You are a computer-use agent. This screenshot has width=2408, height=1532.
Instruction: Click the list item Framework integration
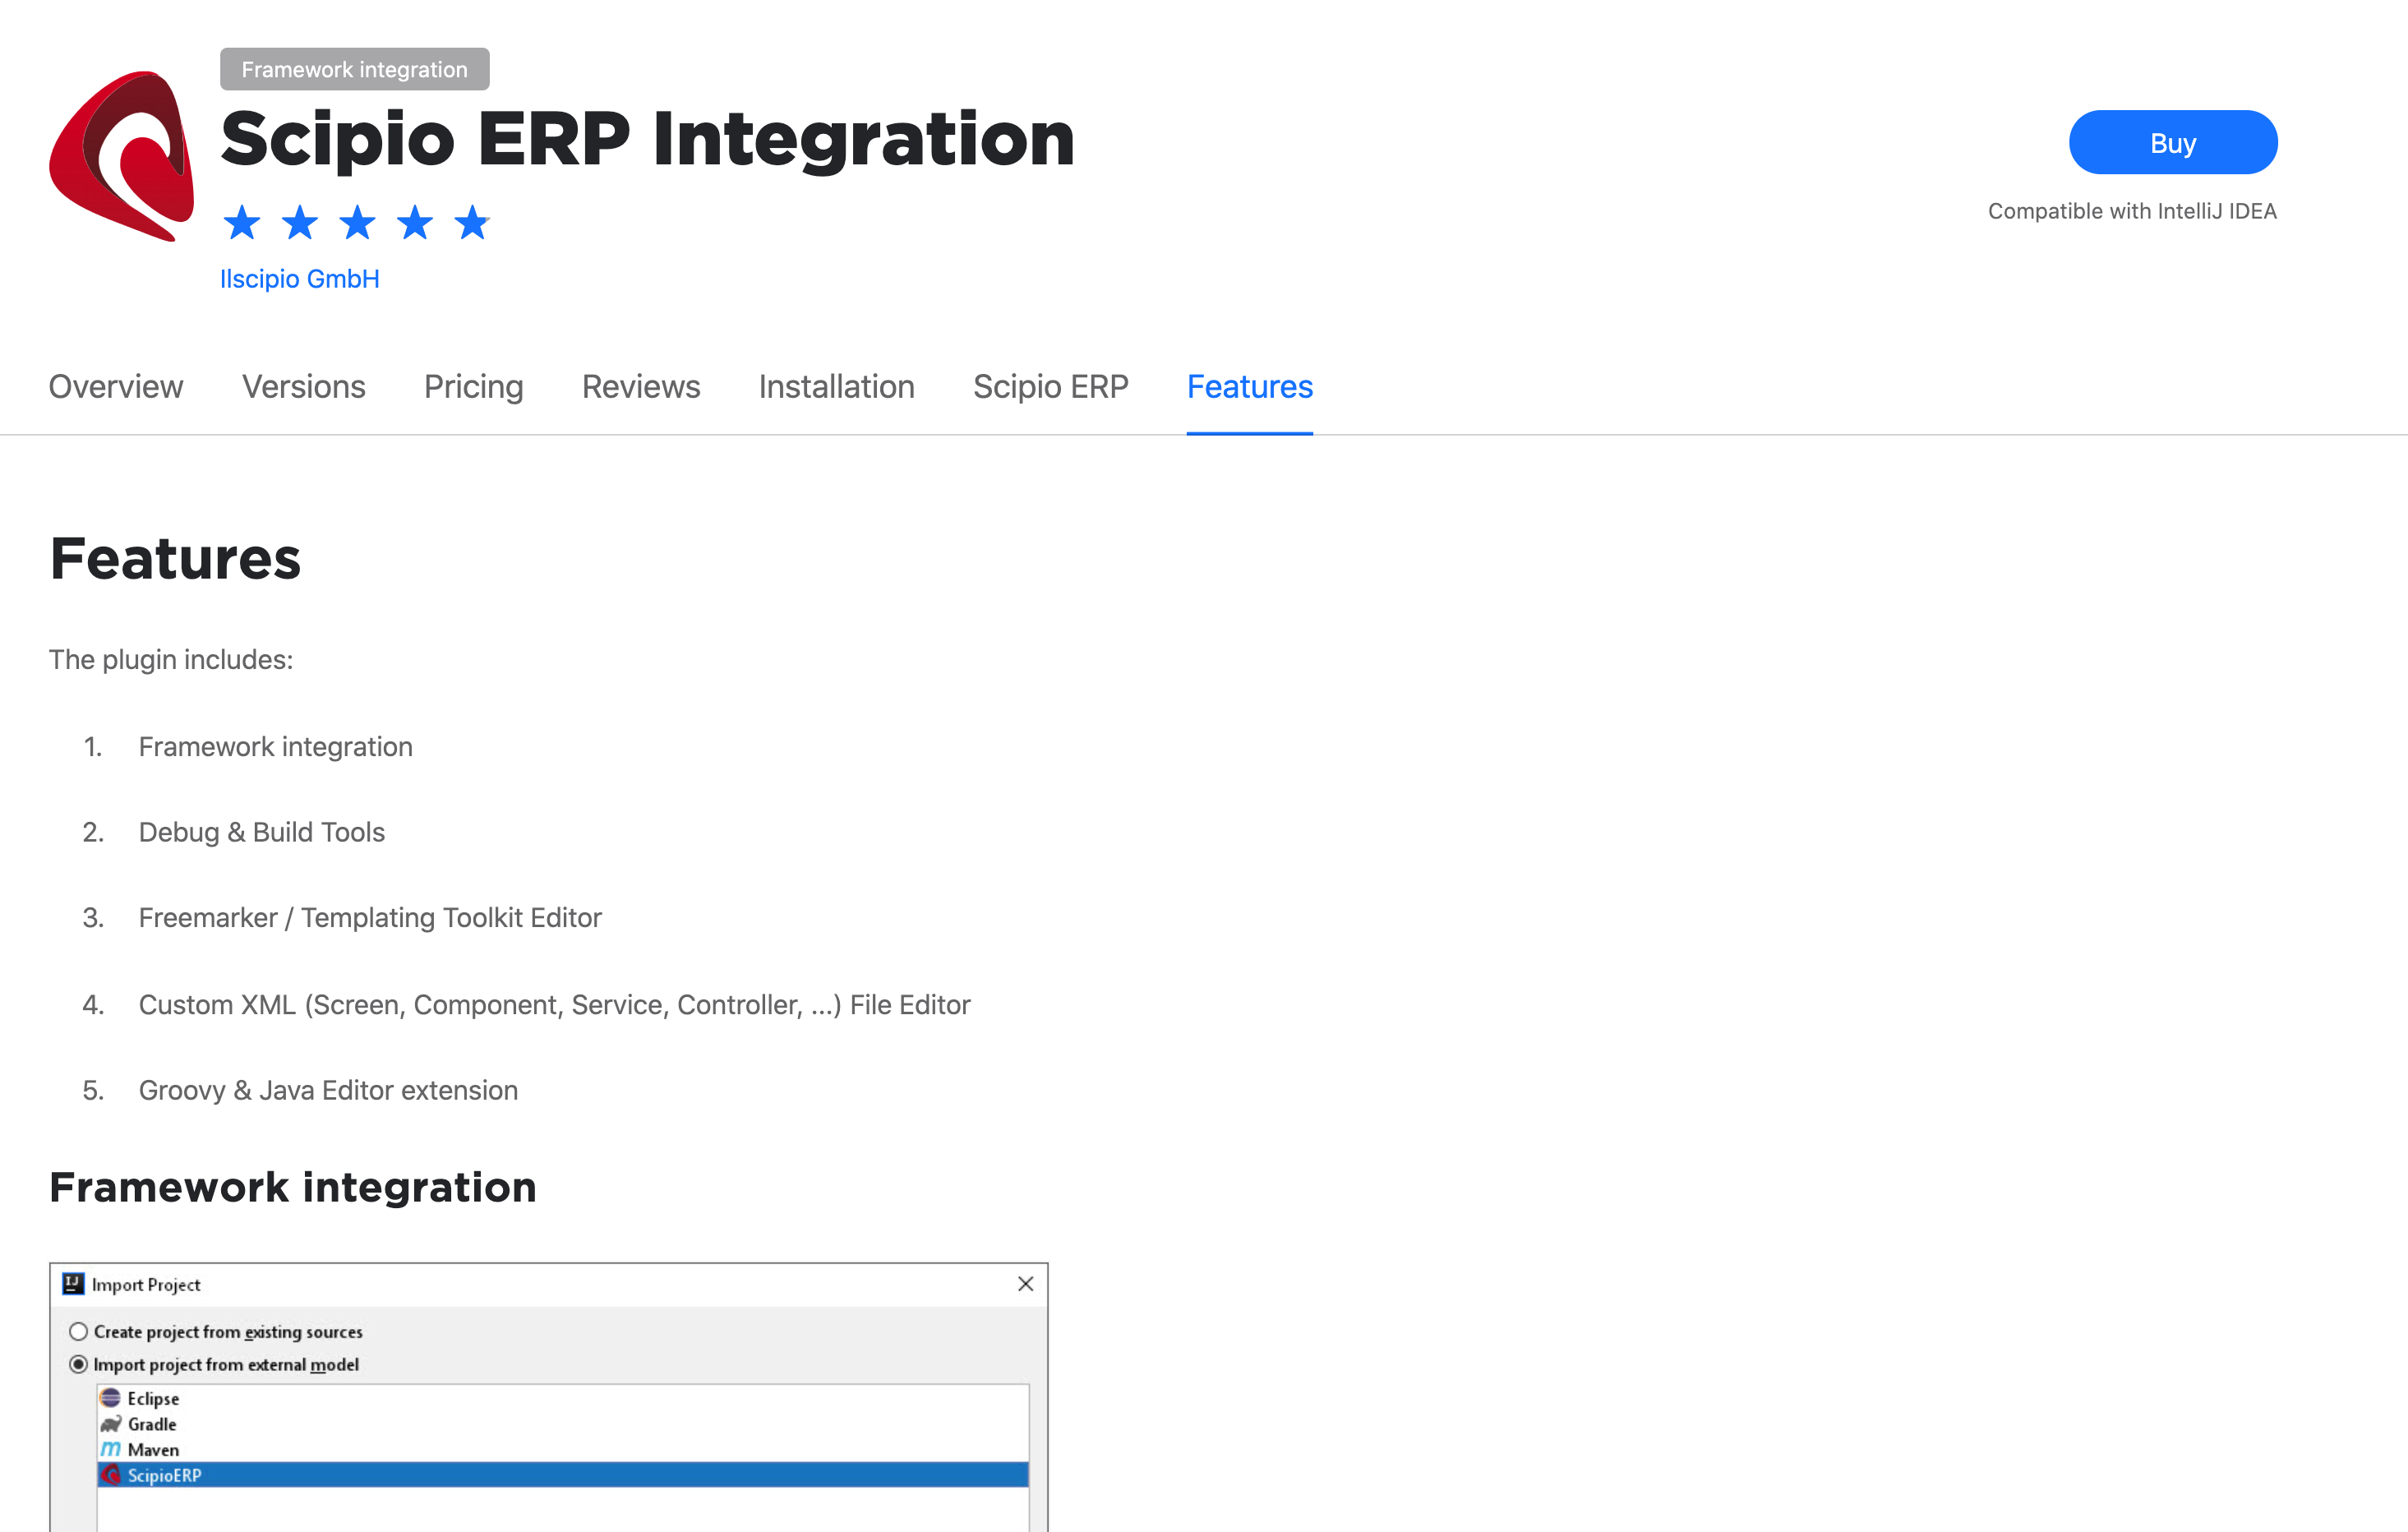(276, 747)
